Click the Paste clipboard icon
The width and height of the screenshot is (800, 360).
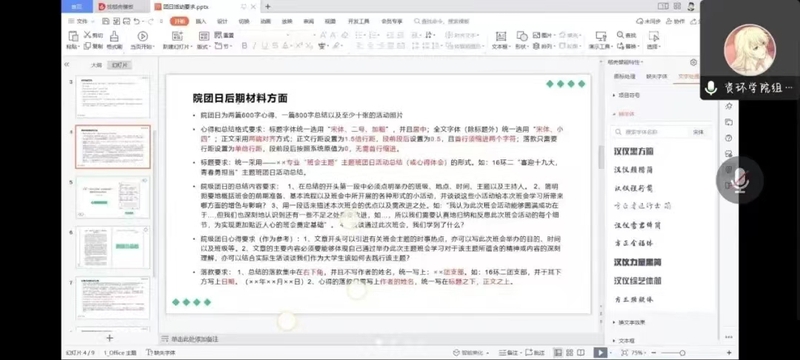coord(73,36)
